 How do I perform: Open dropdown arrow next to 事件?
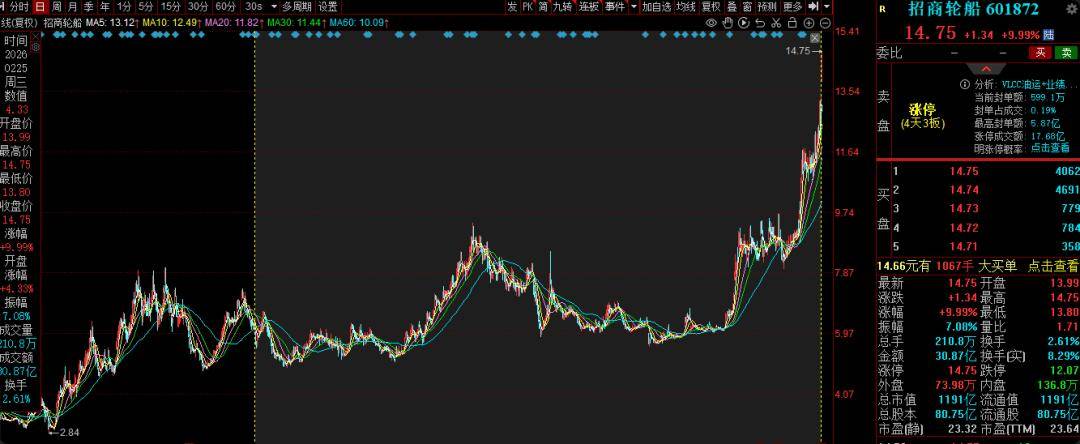[632, 6]
